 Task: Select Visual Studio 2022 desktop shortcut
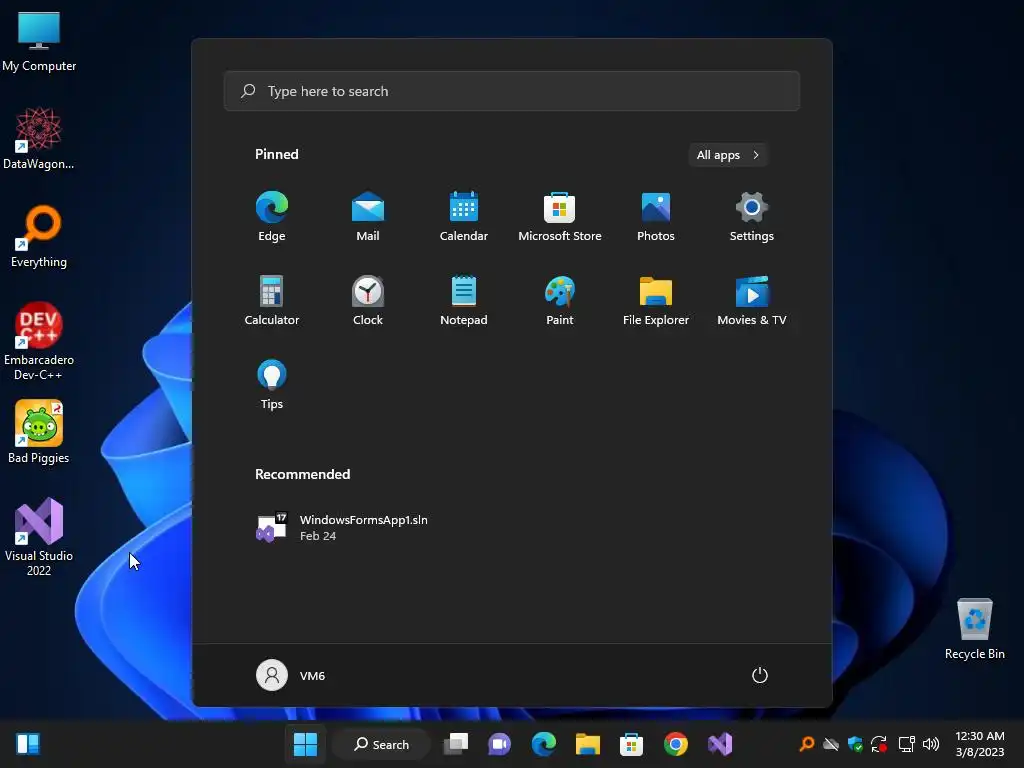pyautogui.click(x=39, y=537)
